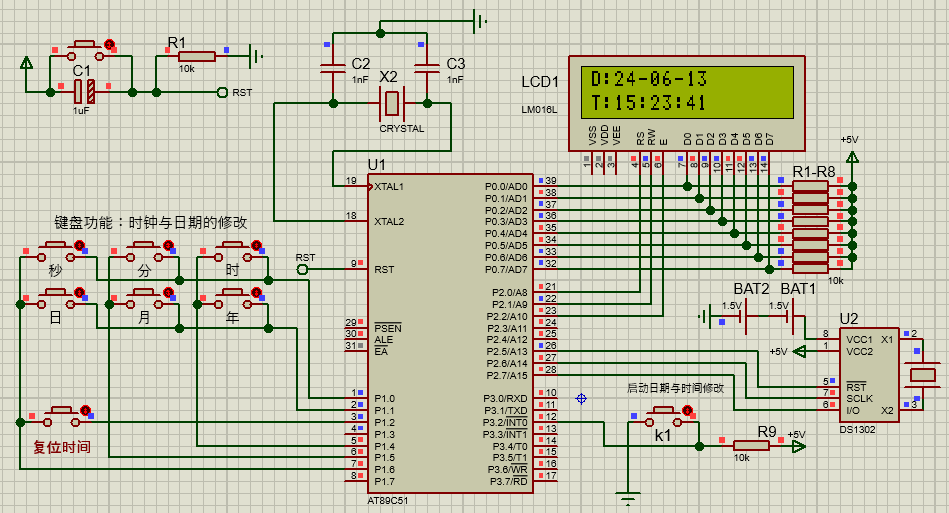Image resolution: width=949 pixels, height=513 pixels.
Task: Click the SCLK pin label on DS1302
Action: coord(859,399)
